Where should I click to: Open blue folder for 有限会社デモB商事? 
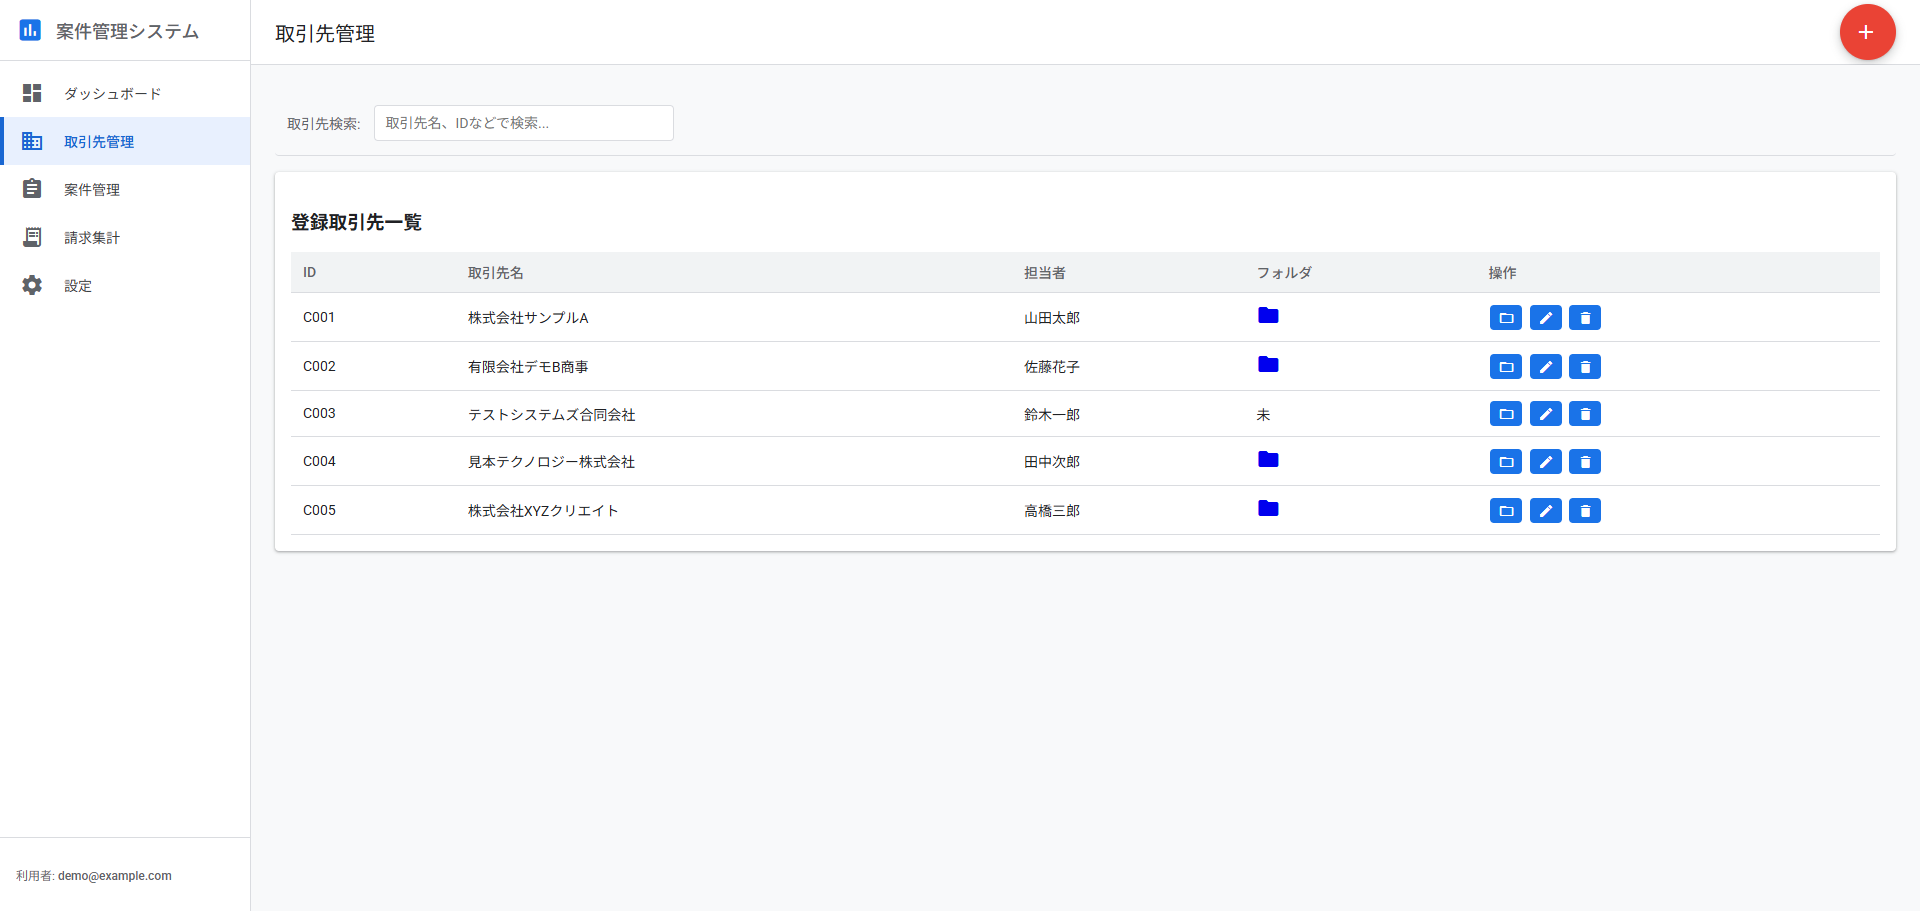point(1268,365)
